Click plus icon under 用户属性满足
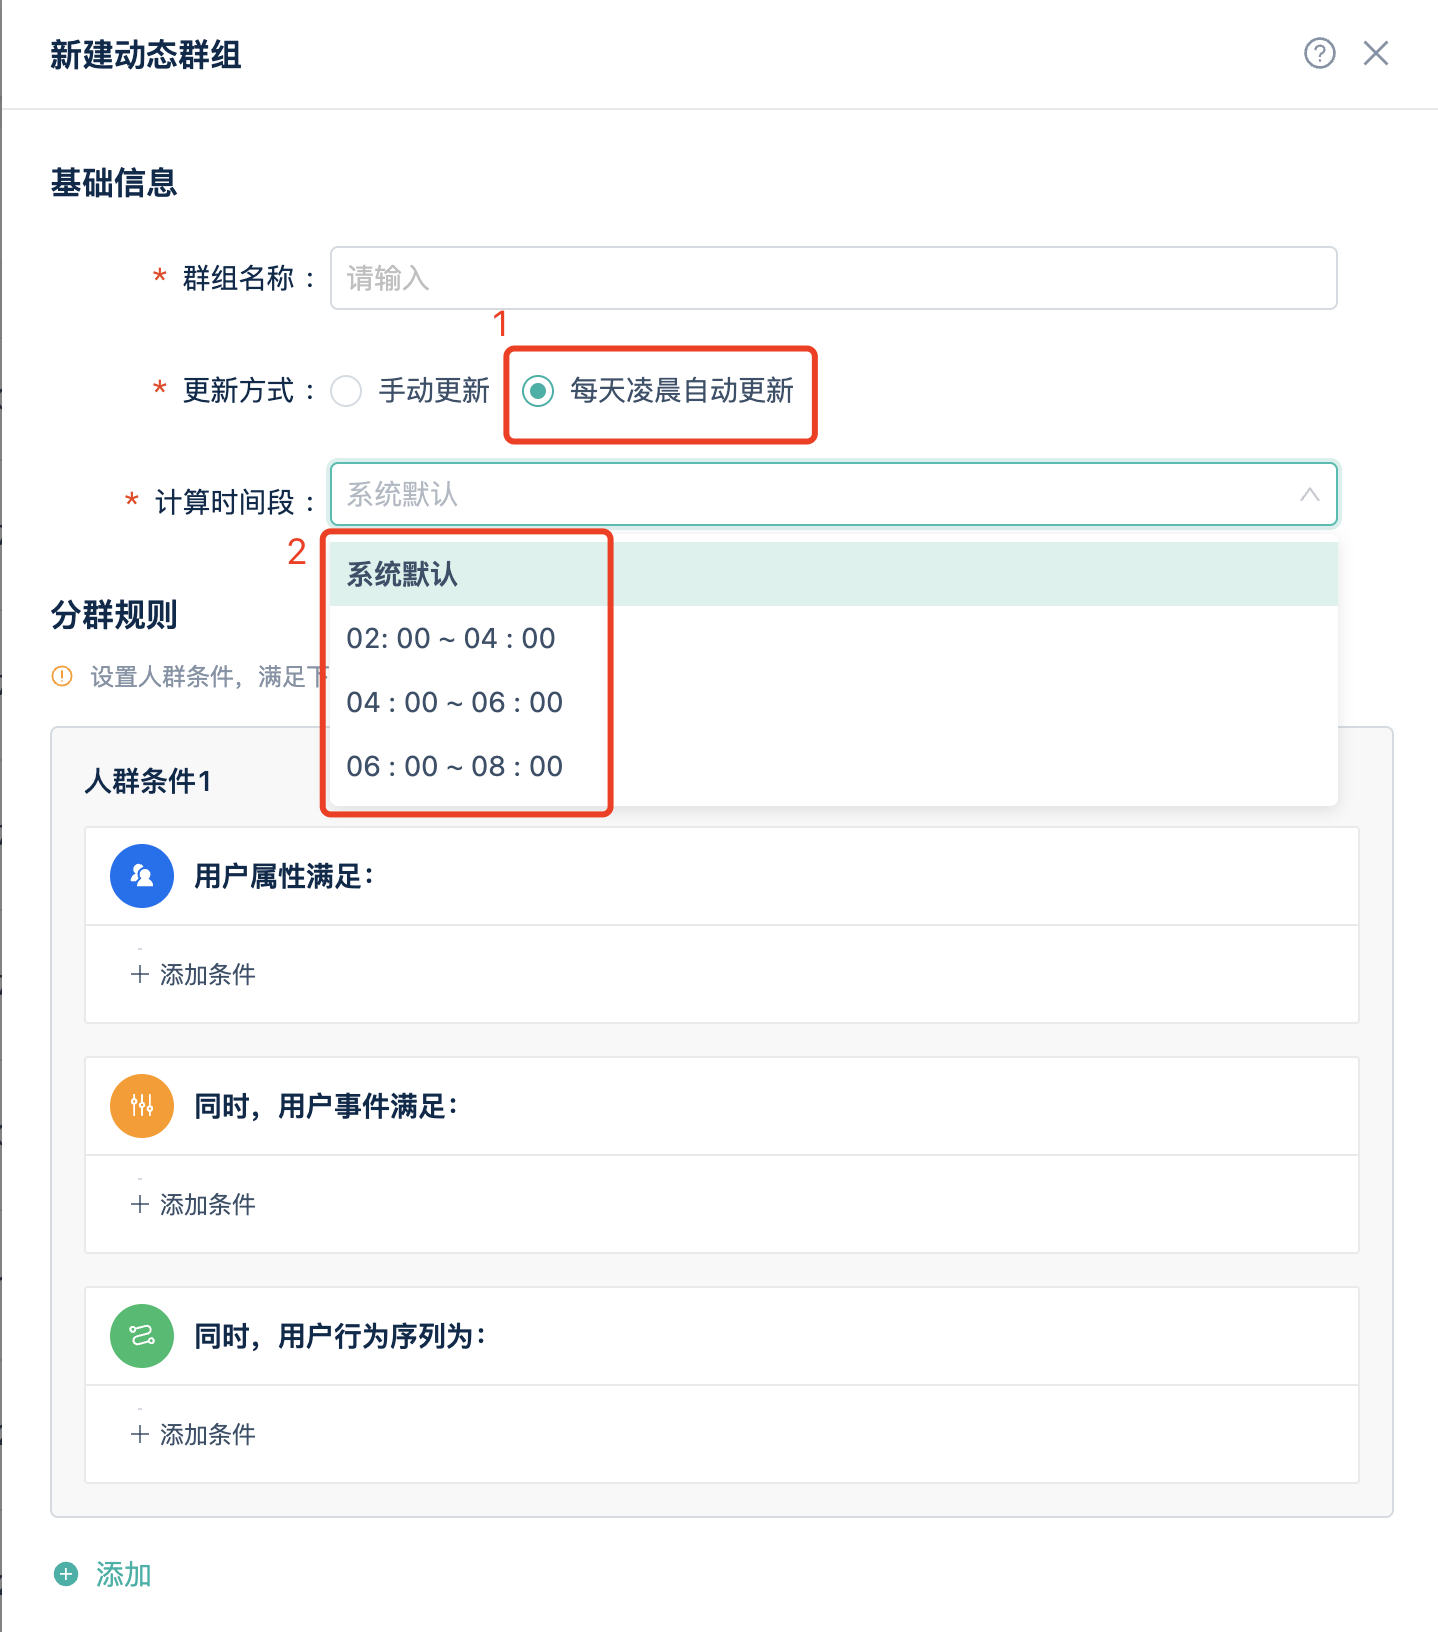 point(140,975)
